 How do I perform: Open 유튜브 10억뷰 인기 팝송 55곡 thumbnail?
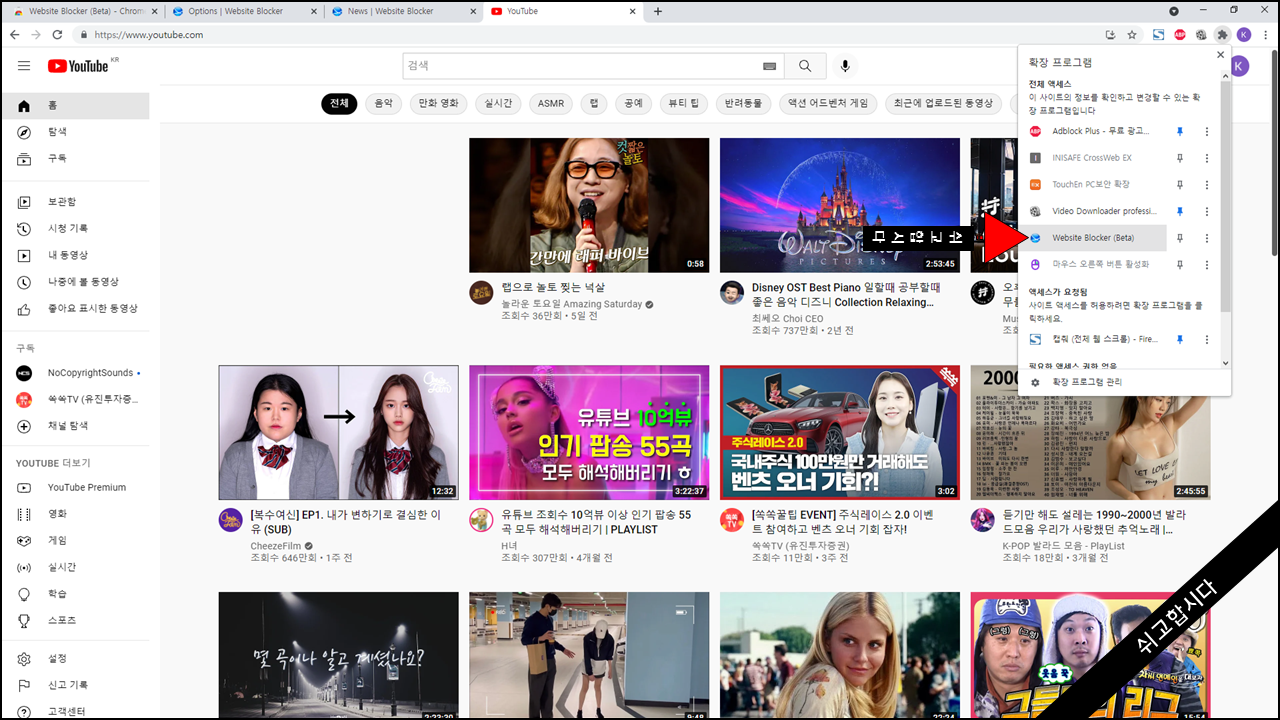[589, 432]
